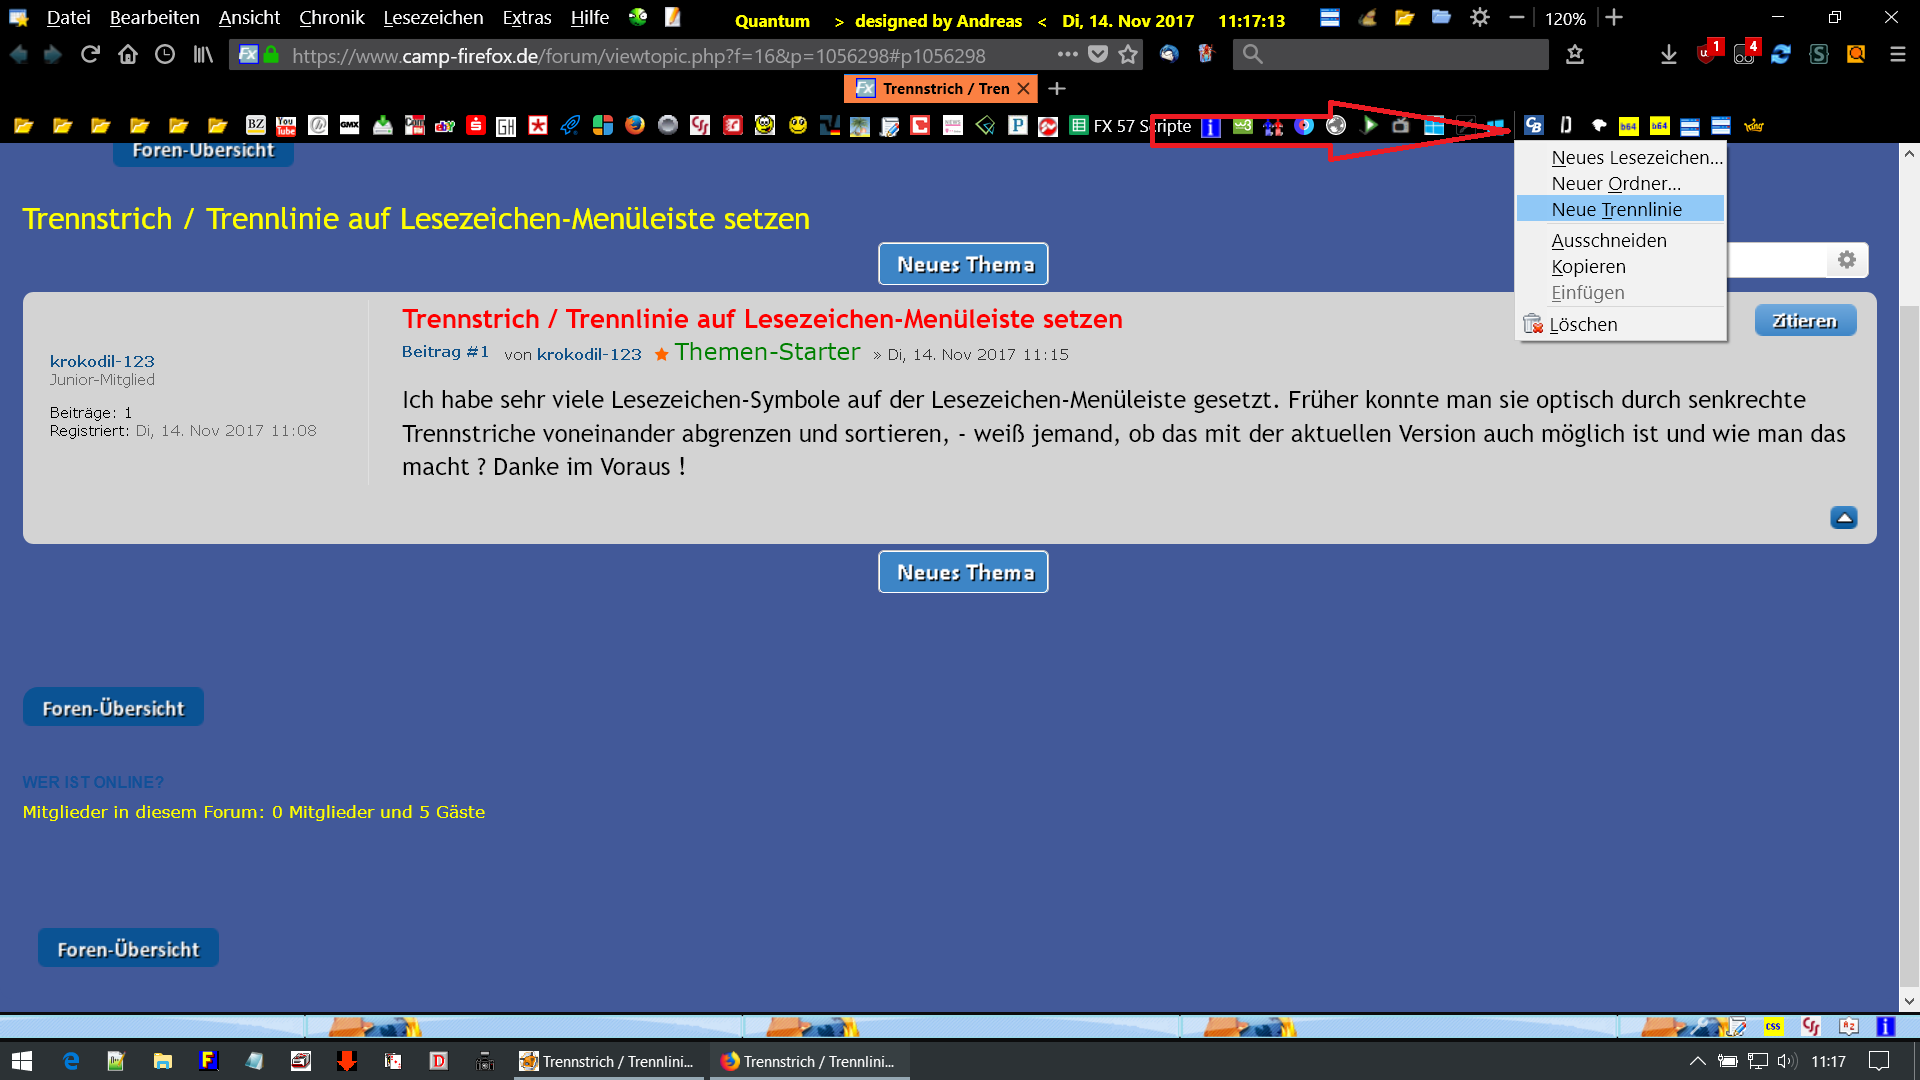
Task: Show hidden tray icons chevron
Action: click(1697, 1061)
